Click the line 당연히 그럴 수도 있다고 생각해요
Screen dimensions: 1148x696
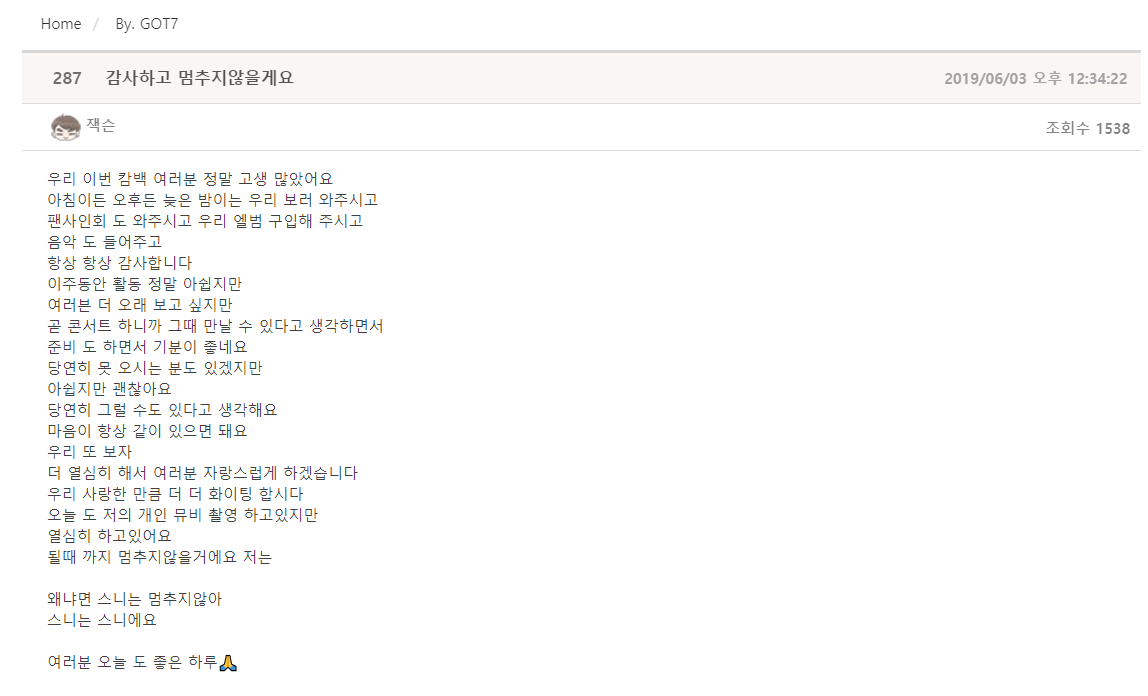pyautogui.click(x=162, y=410)
